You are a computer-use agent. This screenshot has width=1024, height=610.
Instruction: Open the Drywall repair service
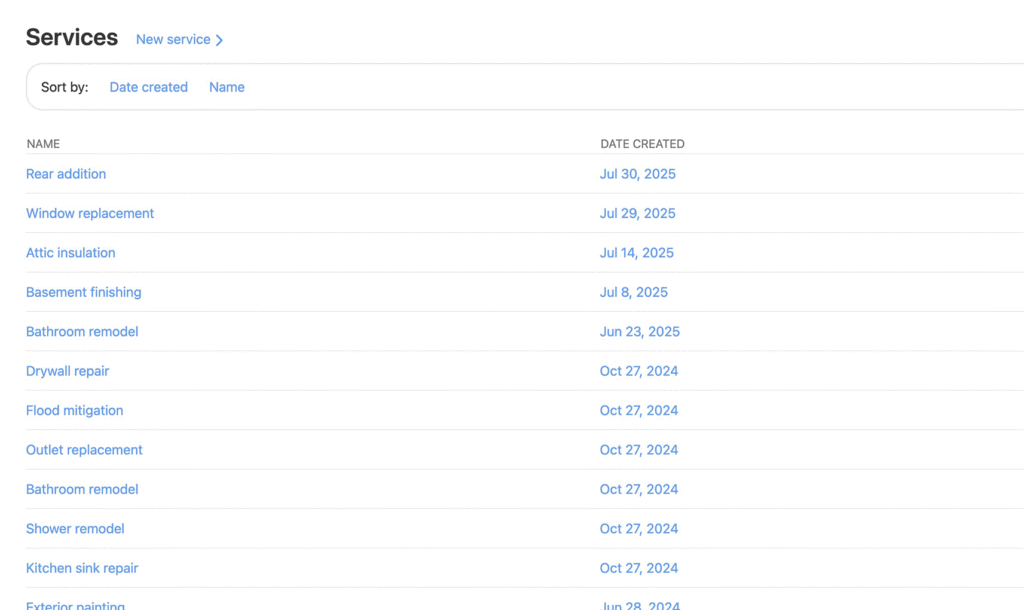click(68, 371)
